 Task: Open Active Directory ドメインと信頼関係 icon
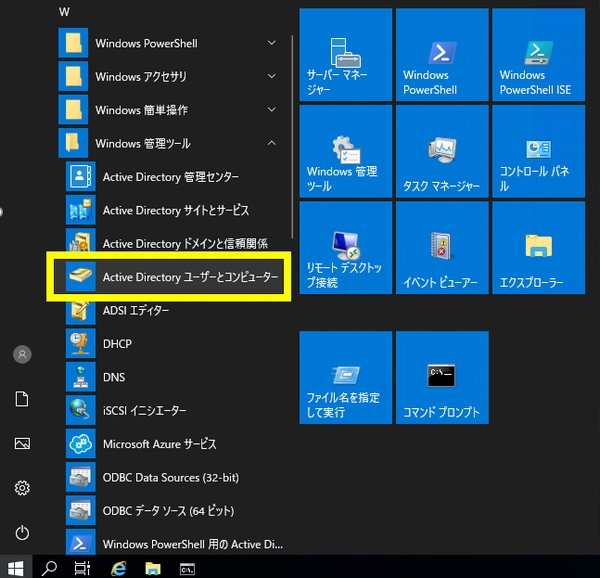click(80, 241)
